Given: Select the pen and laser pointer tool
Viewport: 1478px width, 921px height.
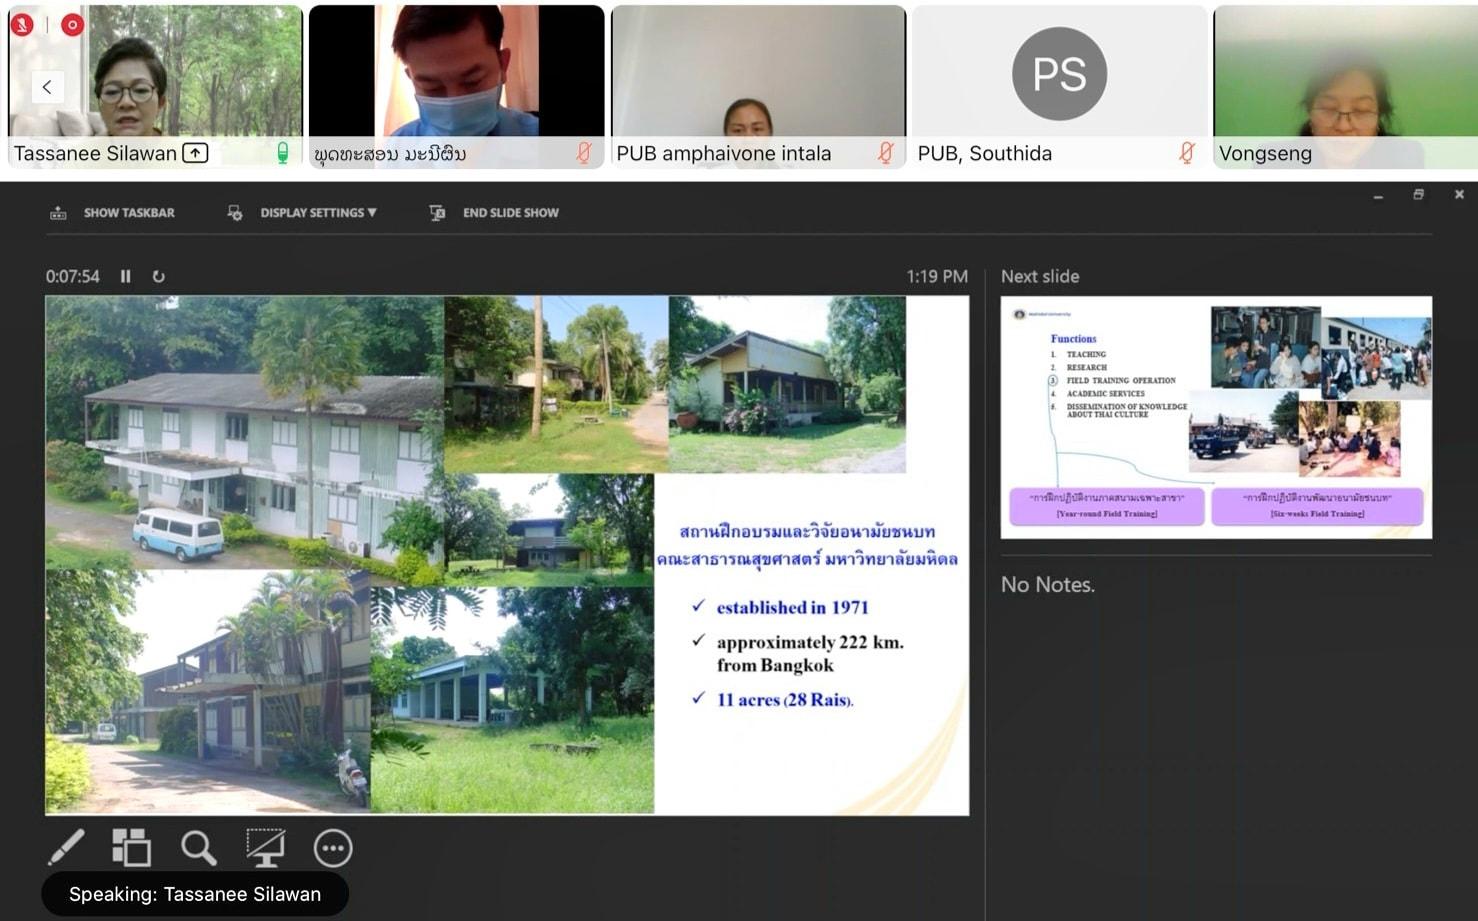Looking at the screenshot, I should point(67,848).
